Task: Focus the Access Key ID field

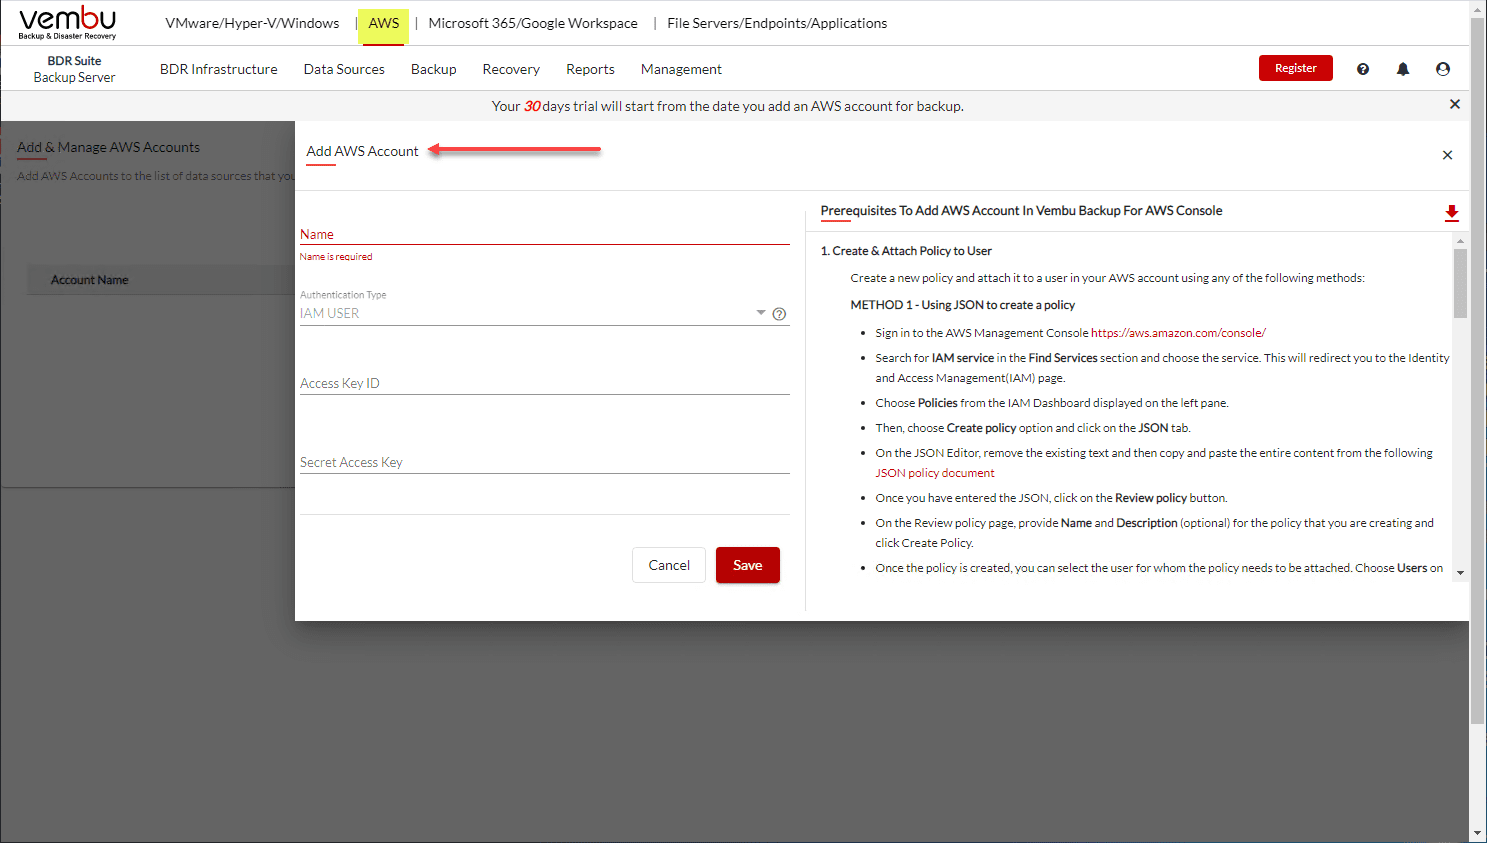Action: [x=545, y=383]
